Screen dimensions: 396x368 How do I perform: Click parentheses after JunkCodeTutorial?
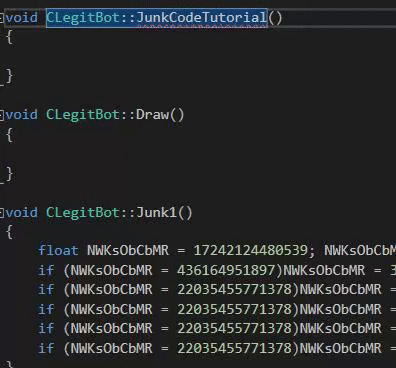(275, 18)
